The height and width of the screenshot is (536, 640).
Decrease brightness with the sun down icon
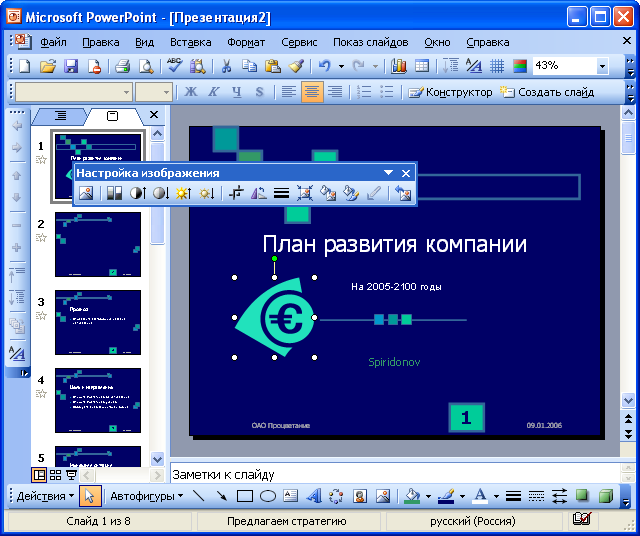207,193
